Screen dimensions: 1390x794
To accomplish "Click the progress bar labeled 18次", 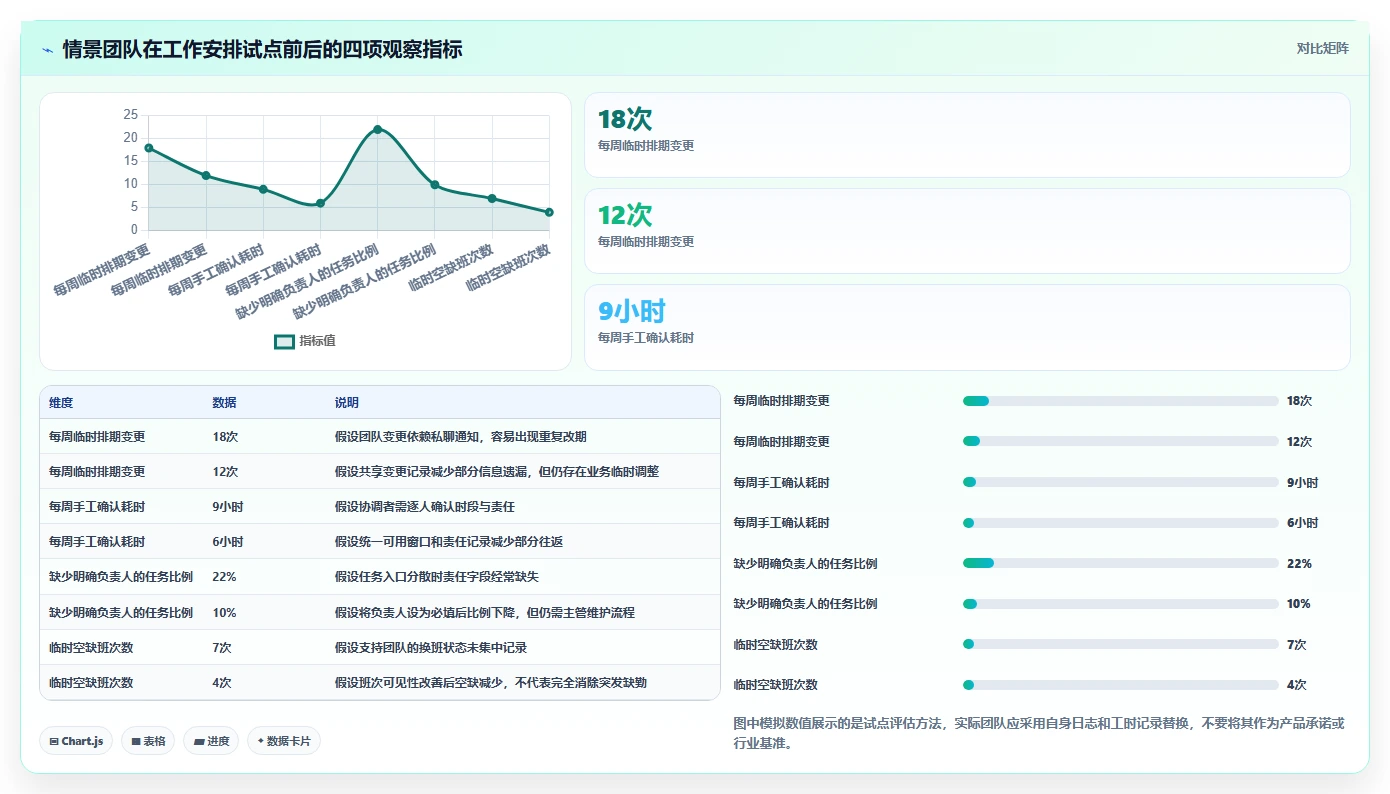I will [x=1120, y=401].
